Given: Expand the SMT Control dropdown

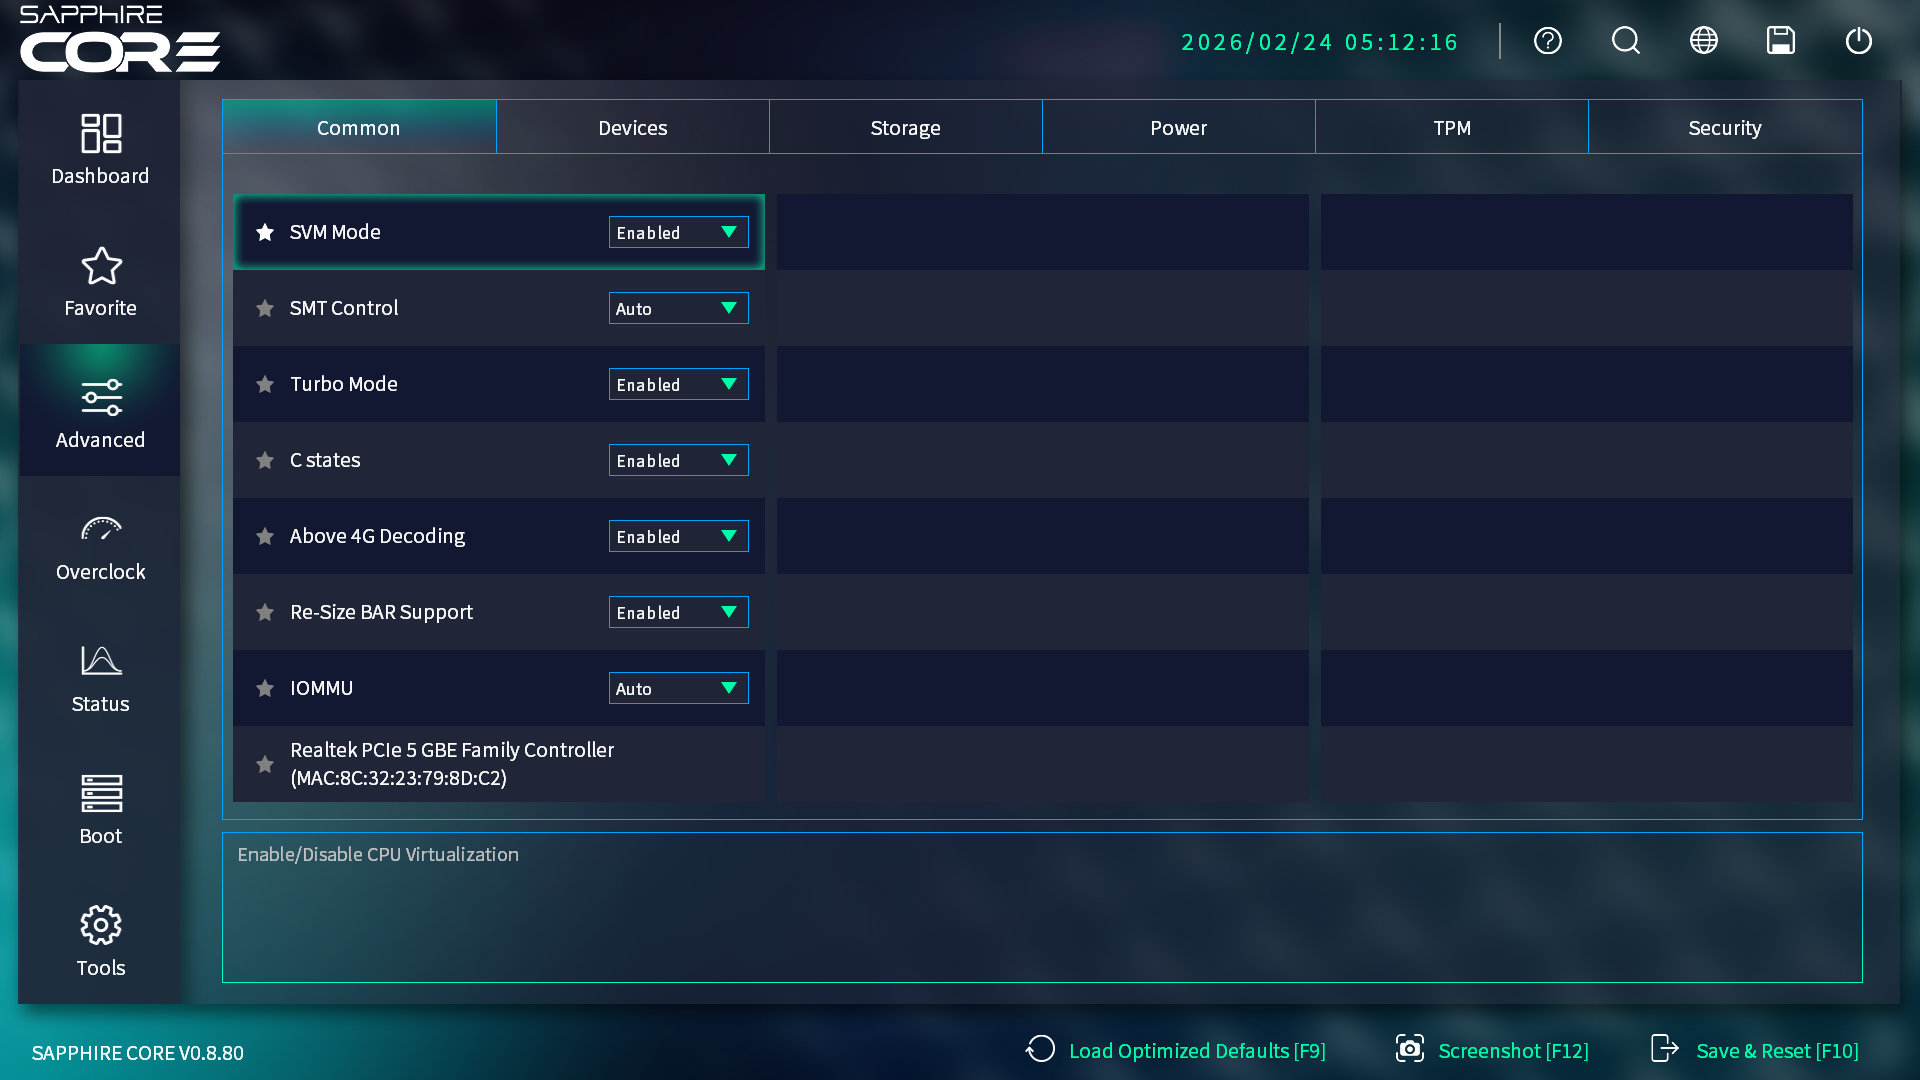Looking at the screenshot, I should (678, 308).
